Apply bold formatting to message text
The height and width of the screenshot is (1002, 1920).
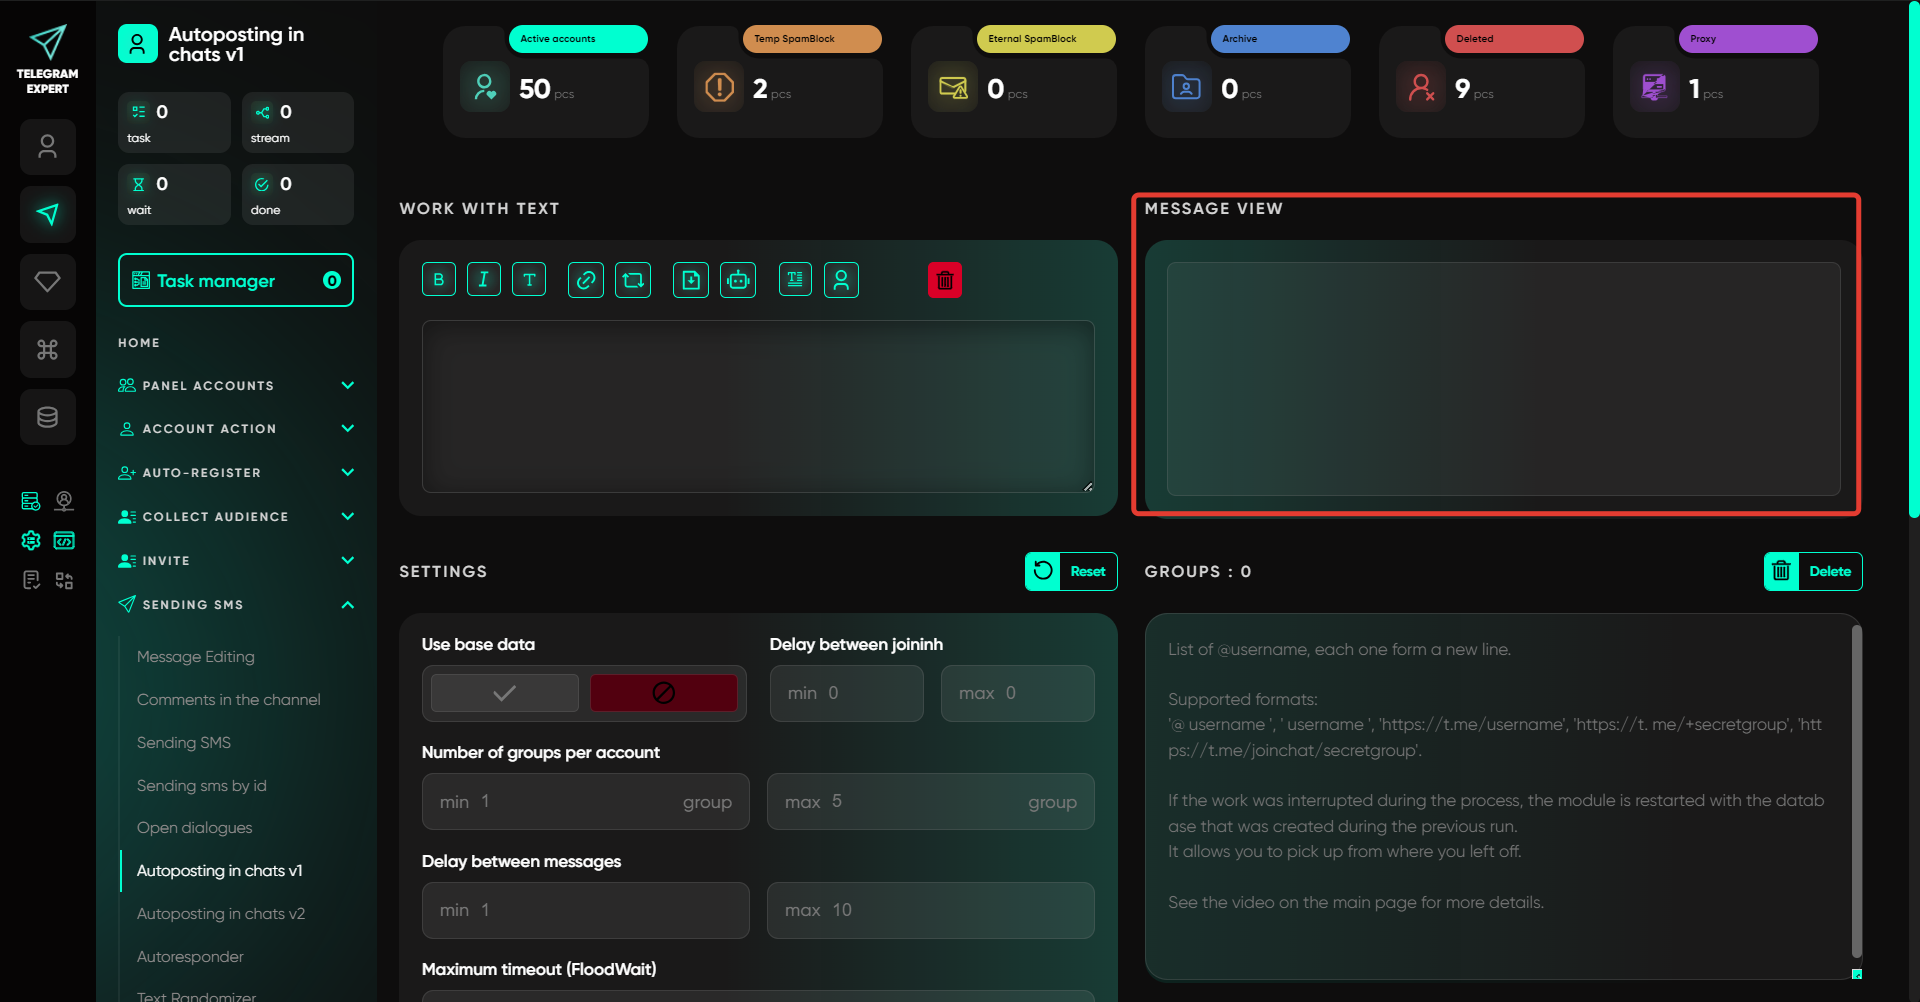pyautogui.click(x=439, y=280)
